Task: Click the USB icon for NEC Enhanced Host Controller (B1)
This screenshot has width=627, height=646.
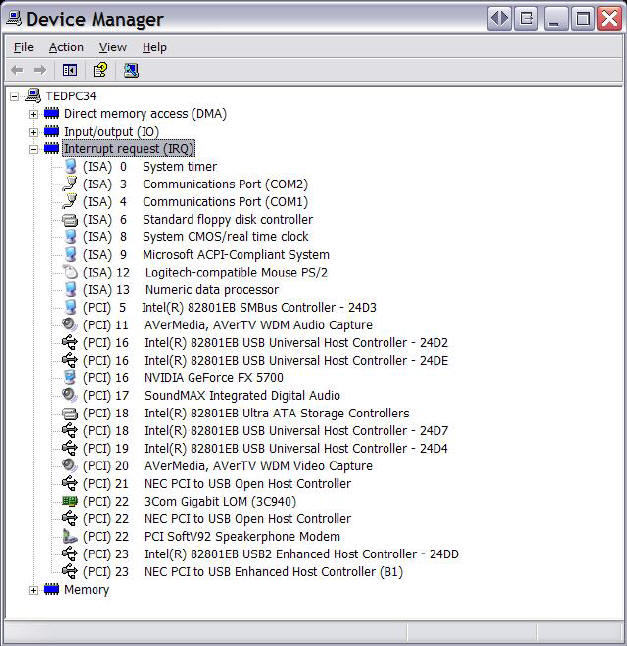Action: coord(70,571)
